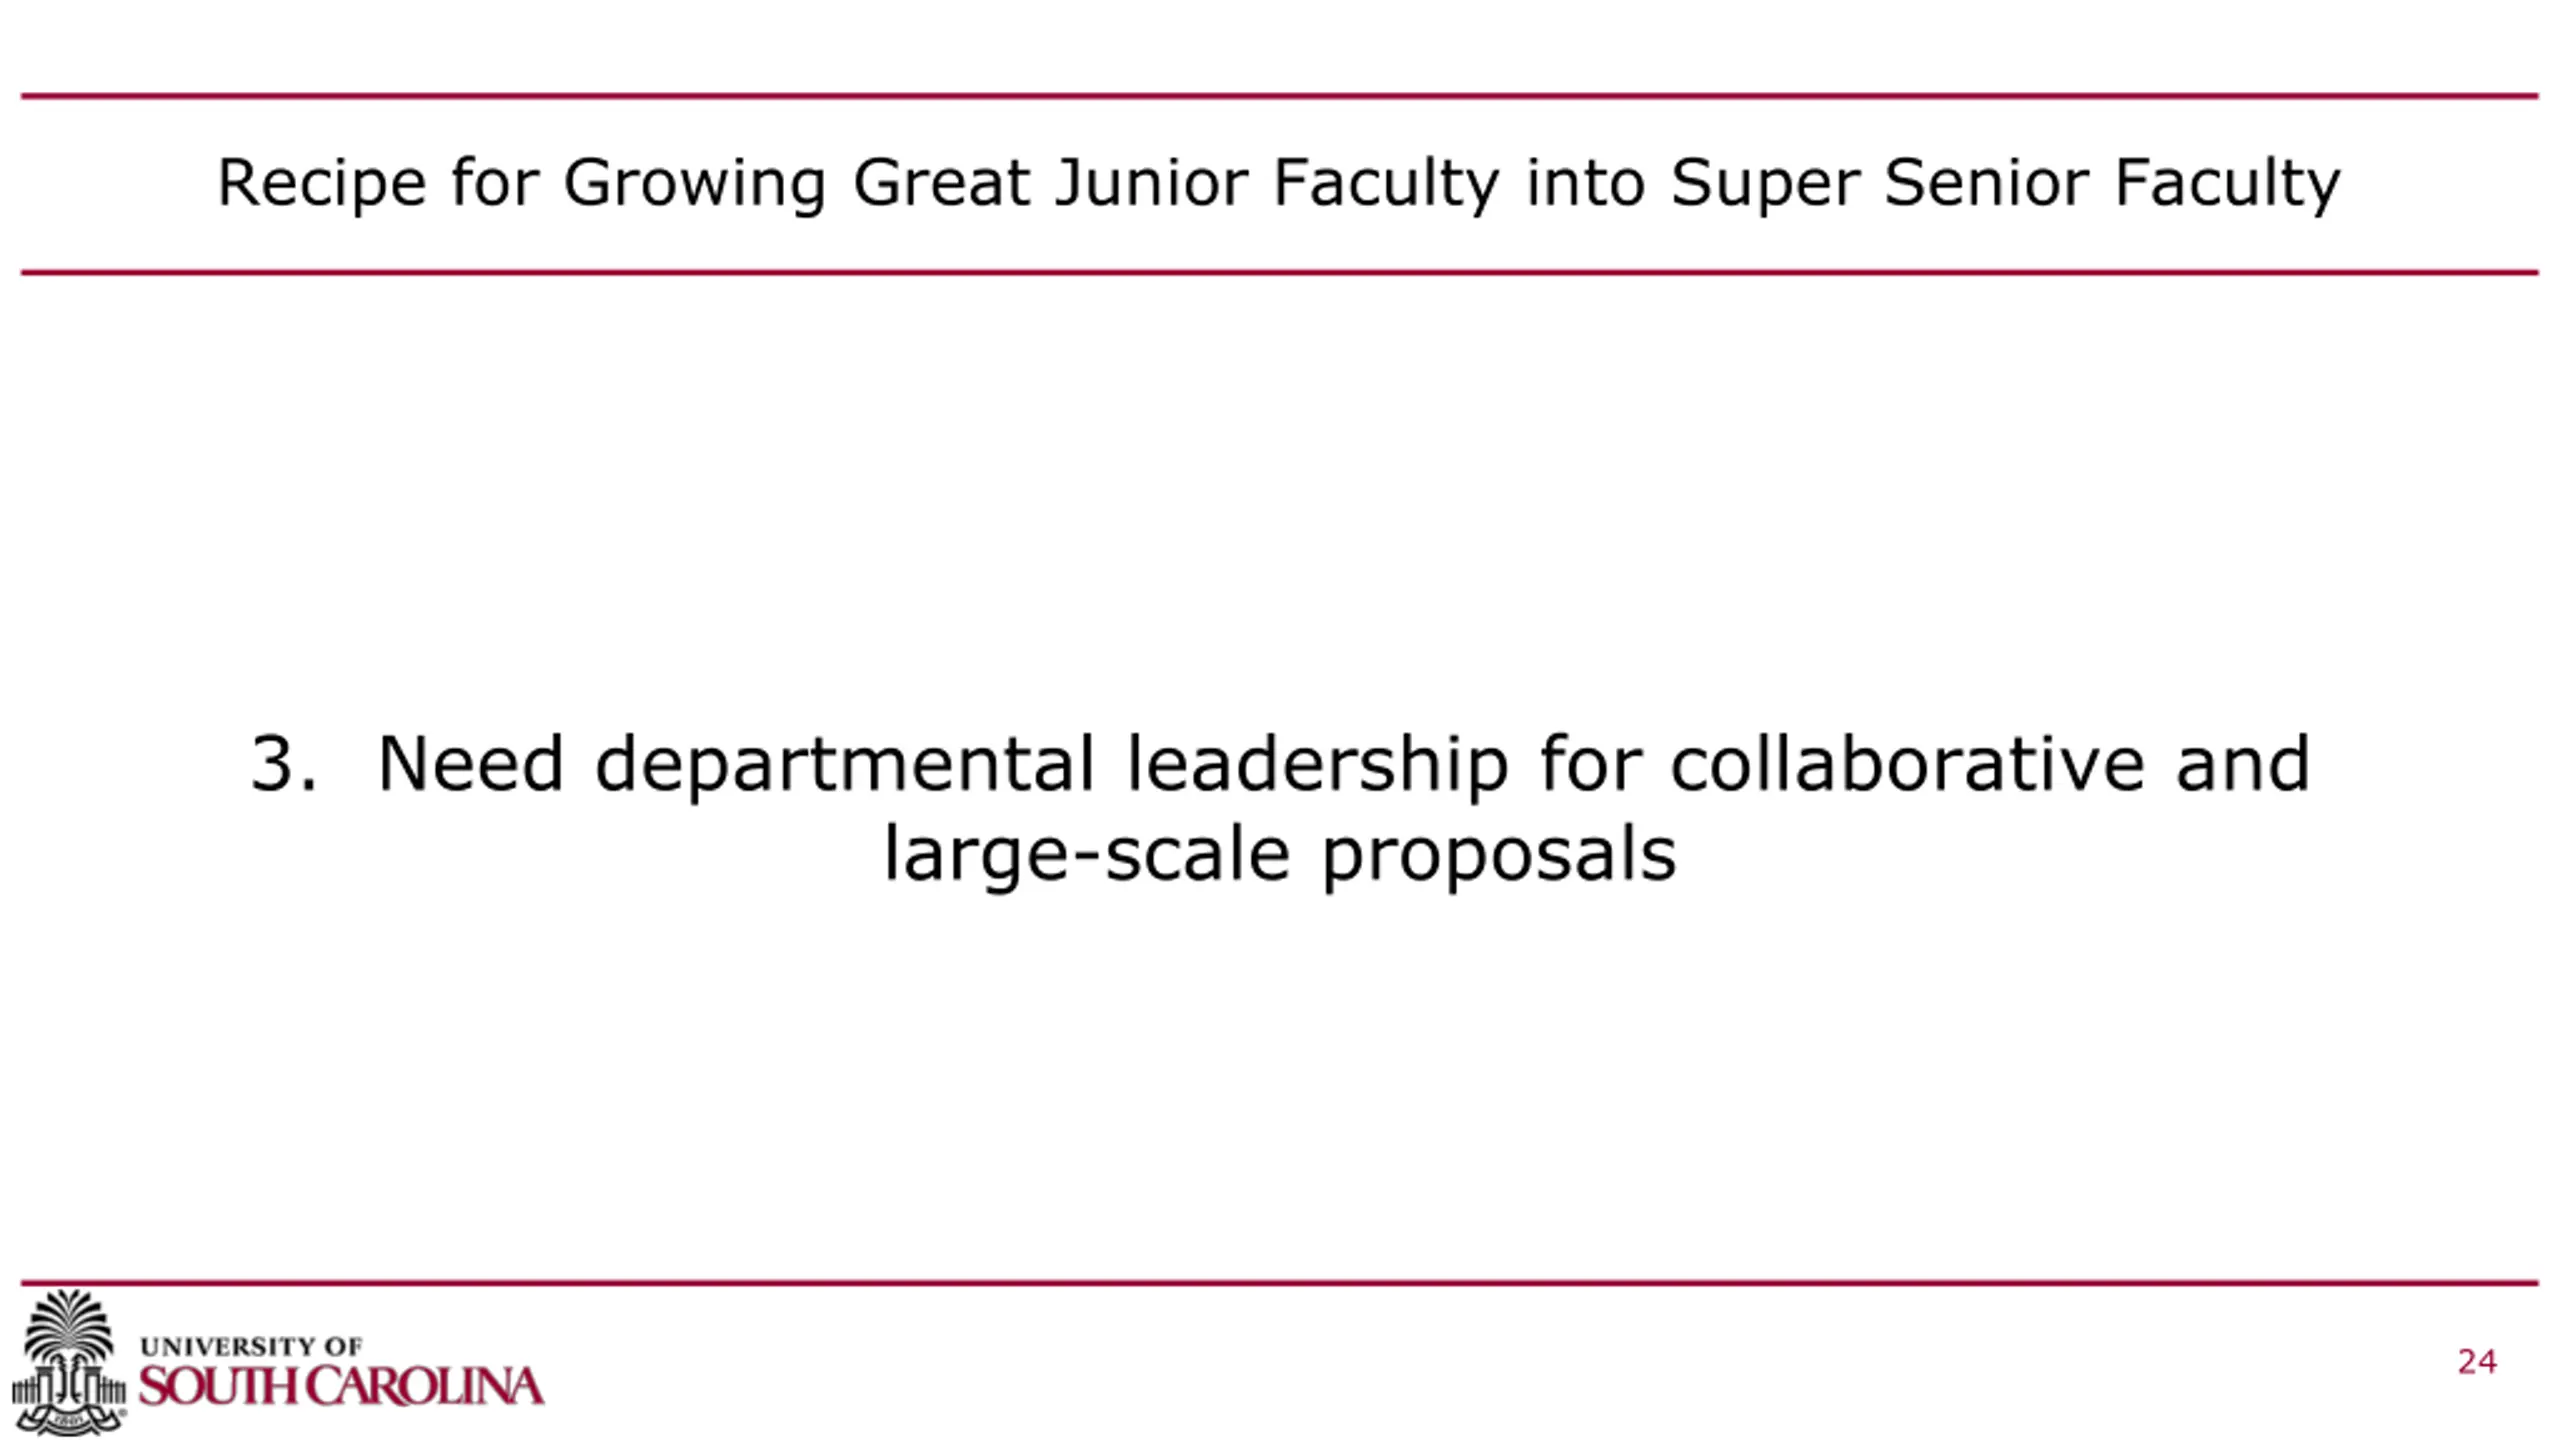The image size is (2560, 1444).
Task: Select the word Growing in the title
Action: tap(694, 184)
